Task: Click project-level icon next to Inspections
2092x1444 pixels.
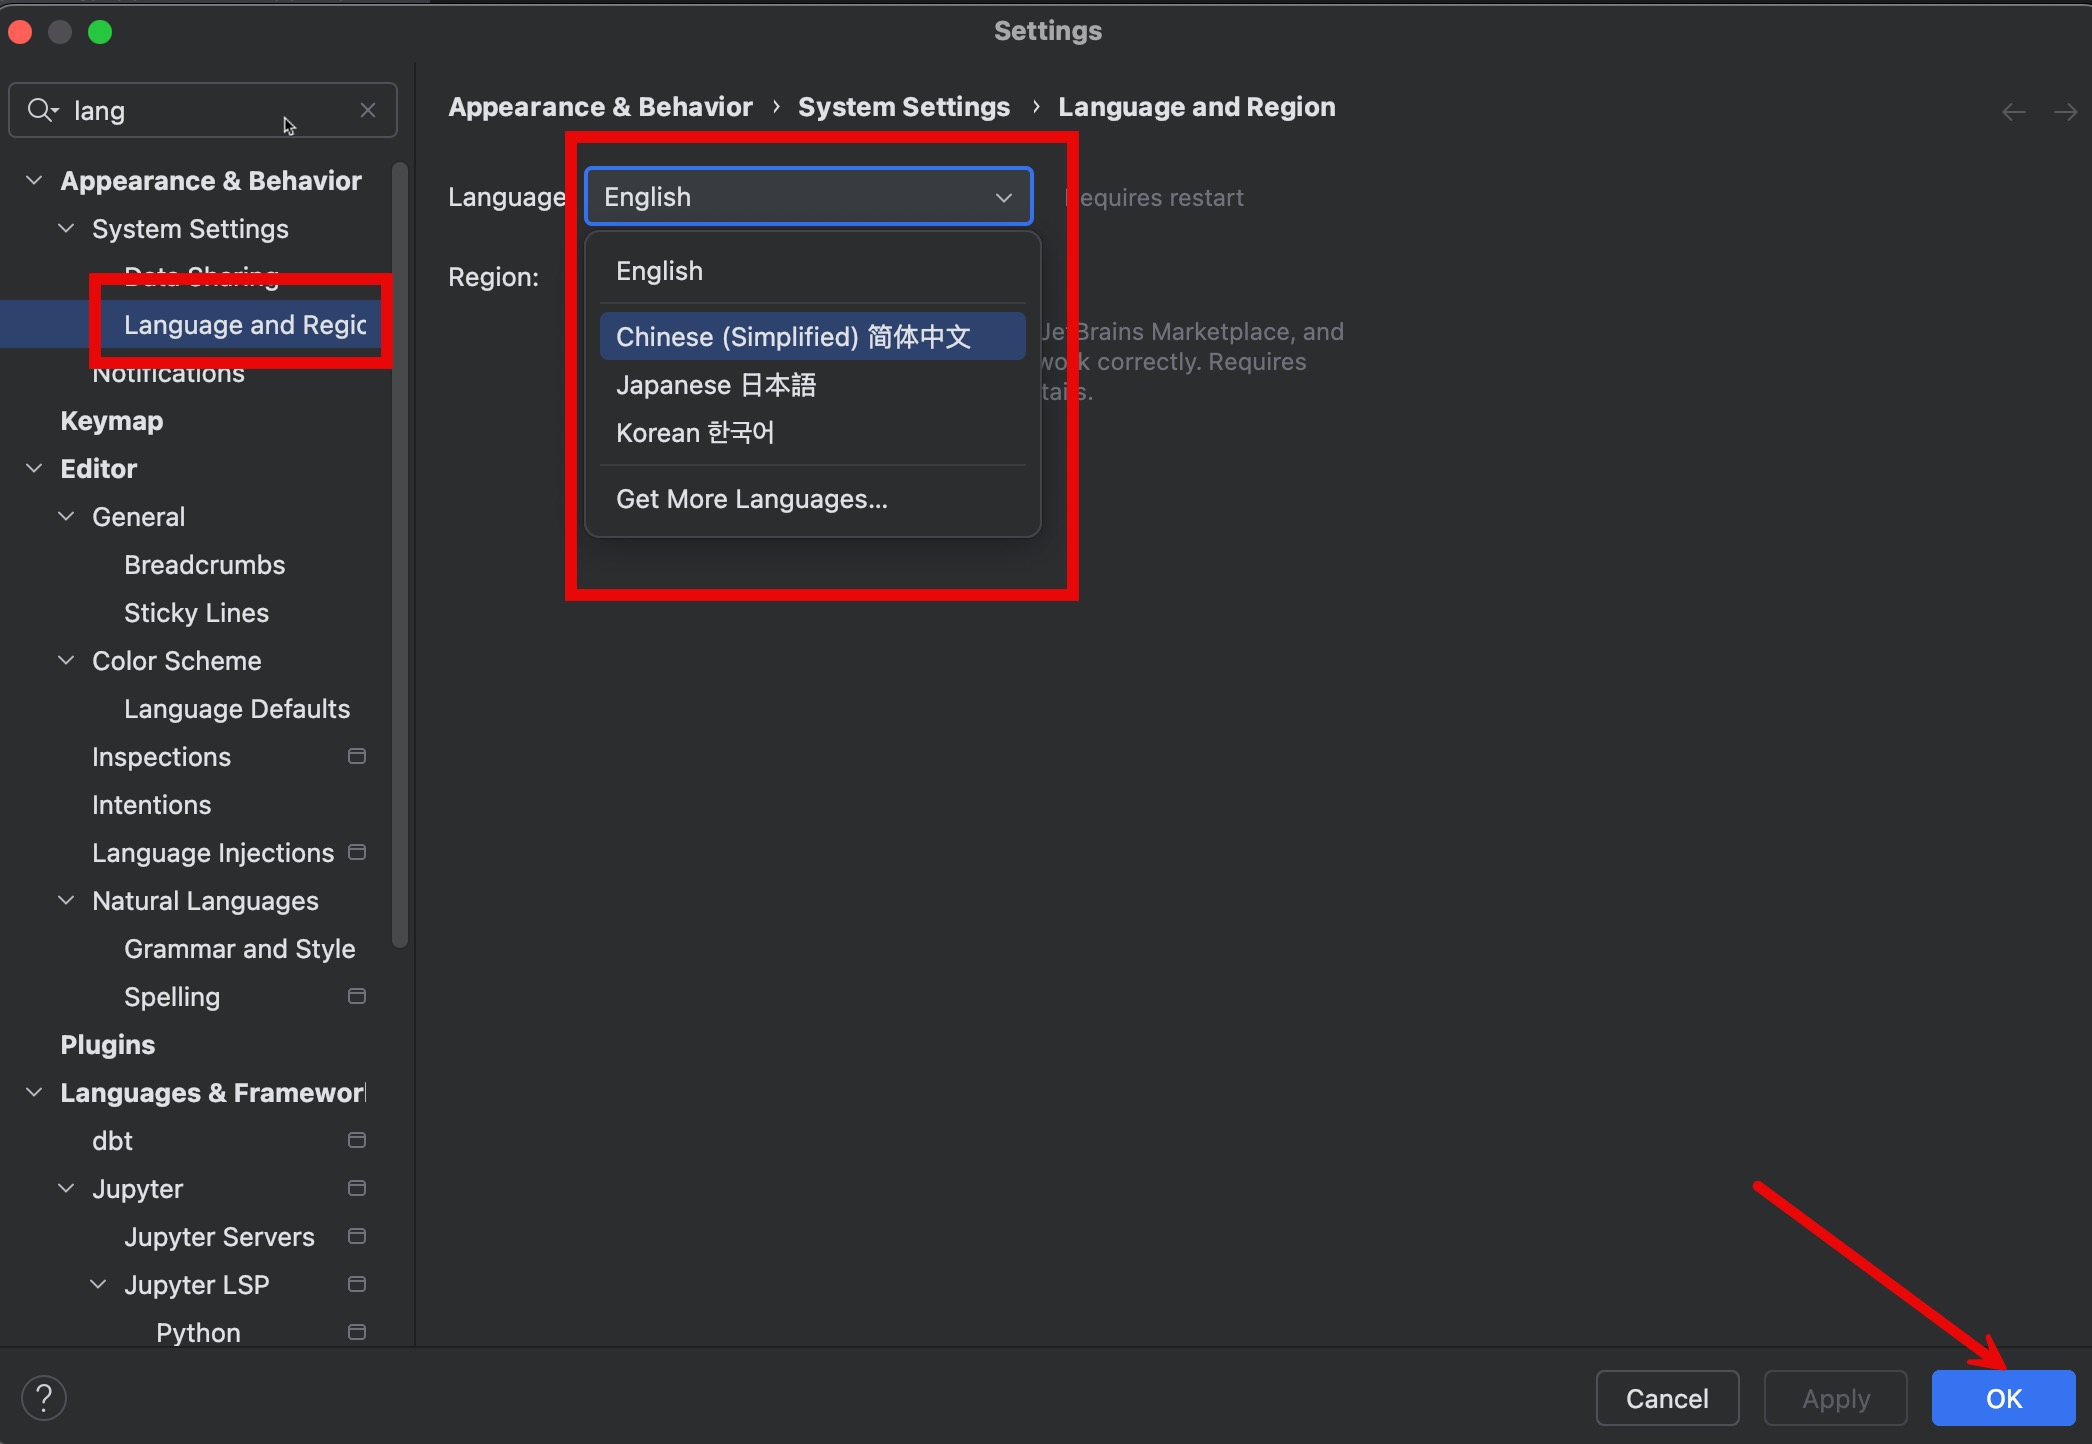Action: point(356,757)
